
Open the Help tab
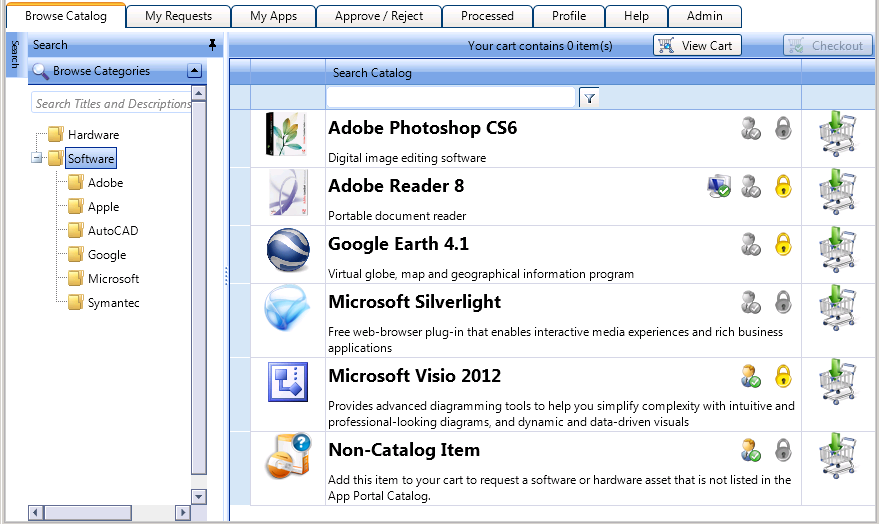[636, 16]
